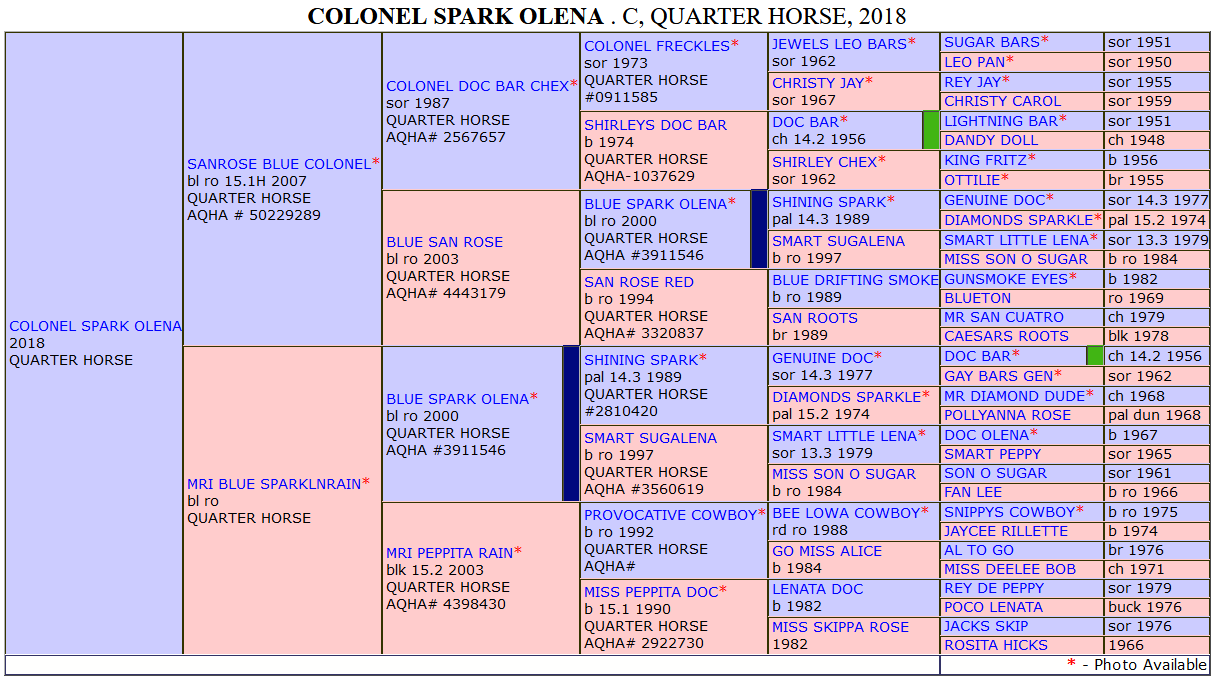The image size is (1222, 678).
Task: Click SMART SUGALENA link above AQHA #3560619
Action: (650, 438)
